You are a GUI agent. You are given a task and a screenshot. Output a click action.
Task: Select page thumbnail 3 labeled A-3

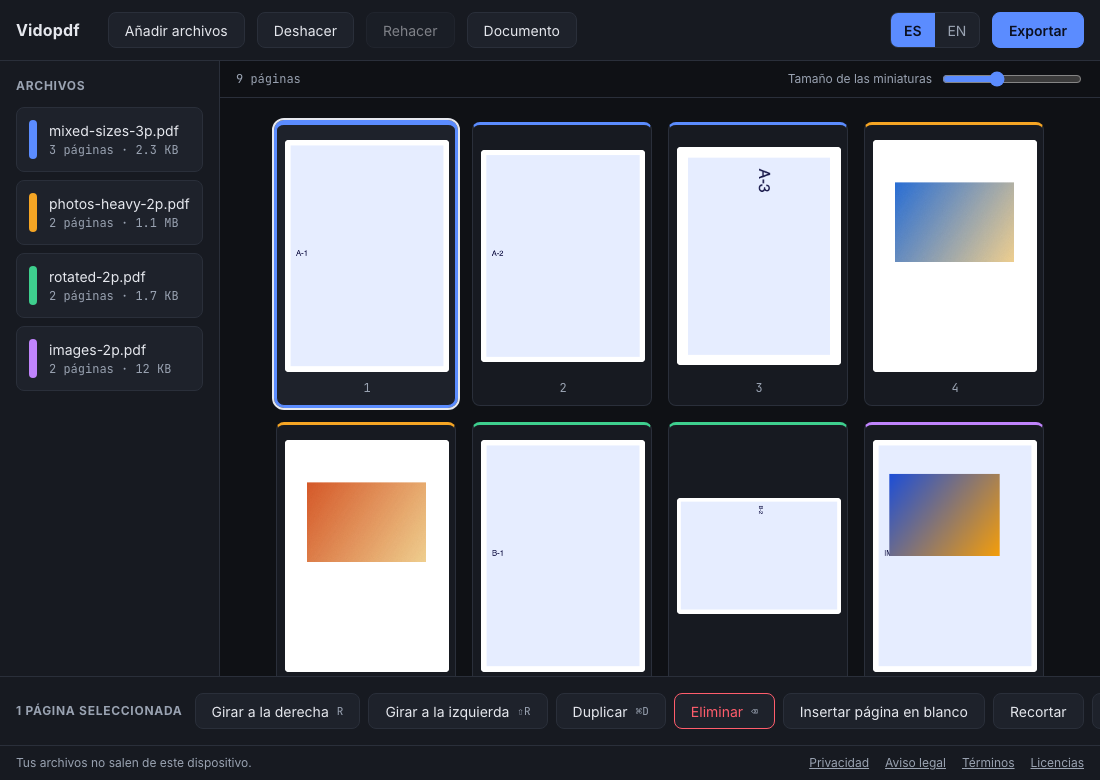(758, 264)
